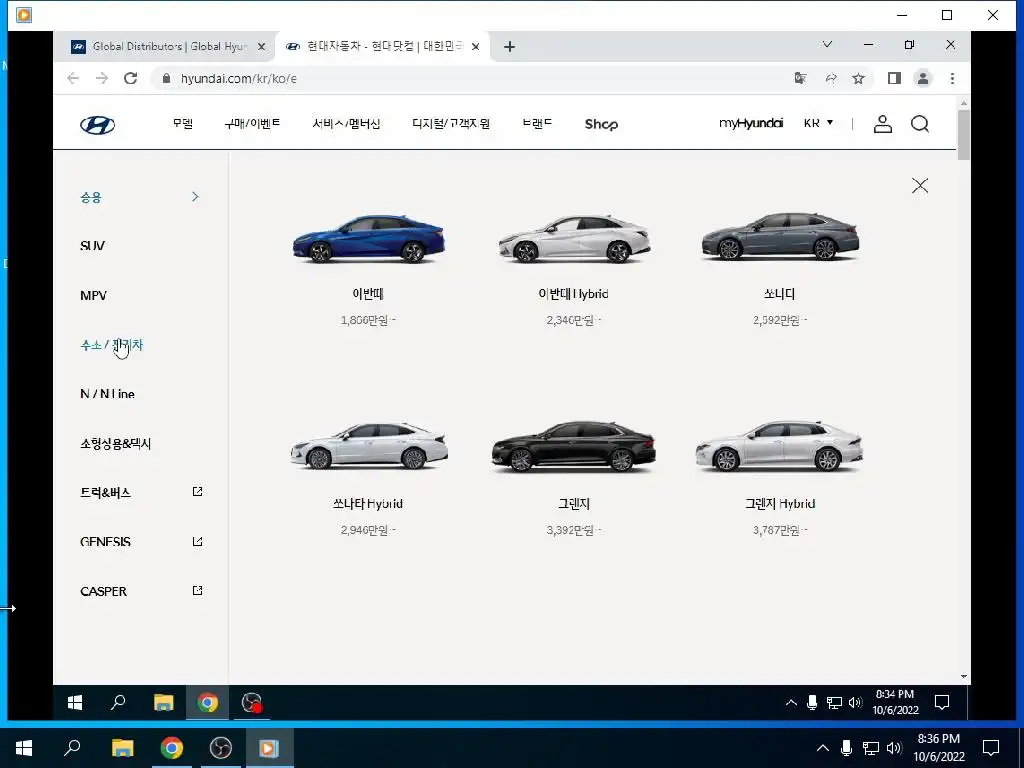Screen dimensions: 1024x768
Task: Click the external link icon beside 트럭&버스
Action: pos(197,492)
